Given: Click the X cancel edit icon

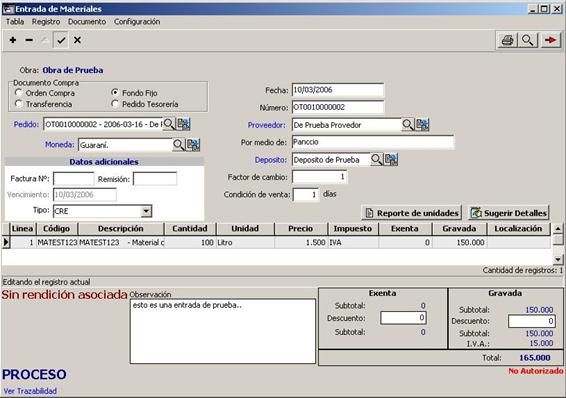Looking at the screenshot, I should 77,40.
